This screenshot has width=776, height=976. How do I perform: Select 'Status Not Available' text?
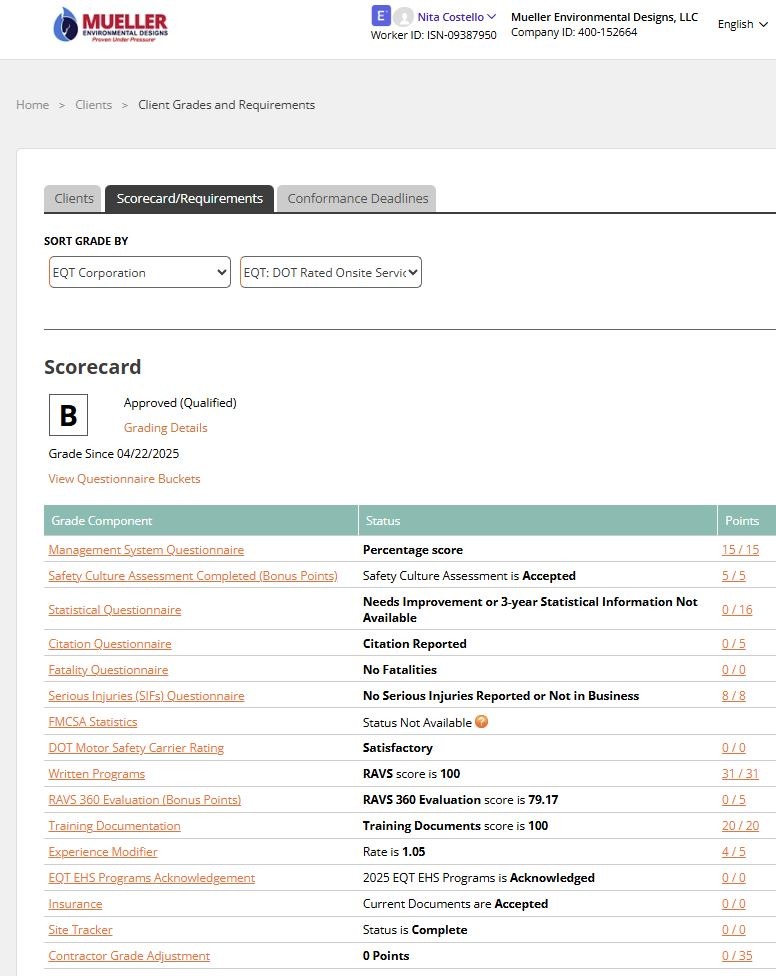[x=417, y=723]
